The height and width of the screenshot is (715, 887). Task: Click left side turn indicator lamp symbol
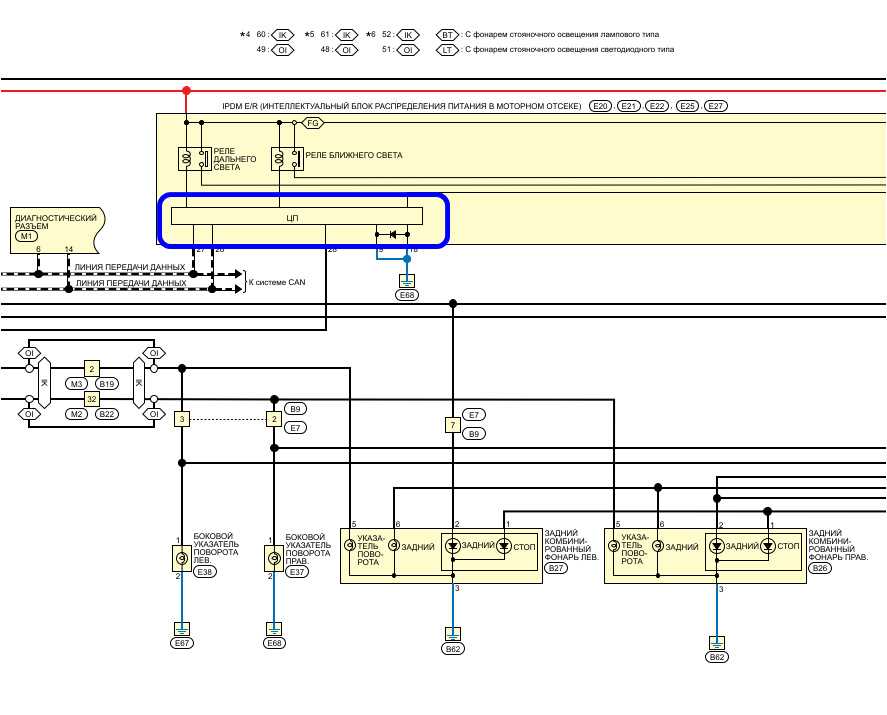[x=182, y=558]
